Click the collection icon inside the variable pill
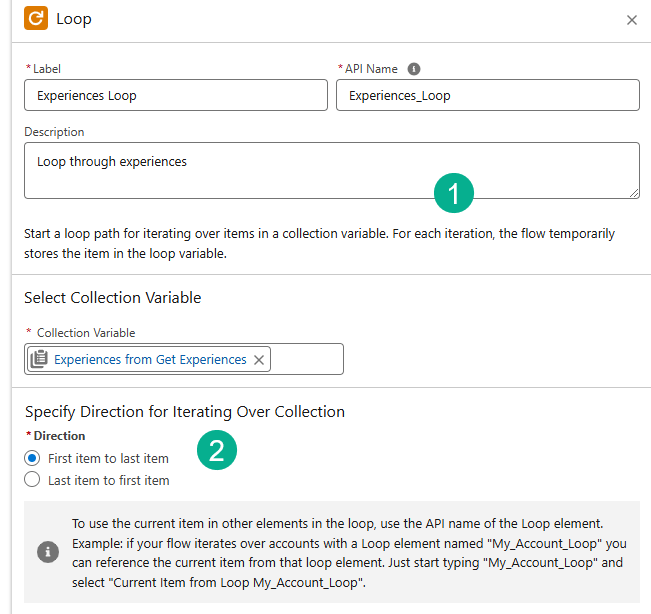This screenshot has width=651, height=614. click(x=39, y=360)
